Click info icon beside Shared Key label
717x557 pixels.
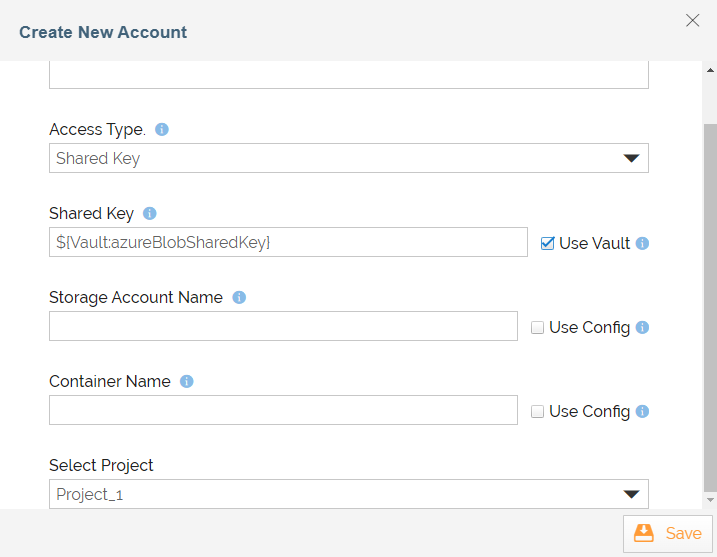pyautogui.click(x=150, y=214)
